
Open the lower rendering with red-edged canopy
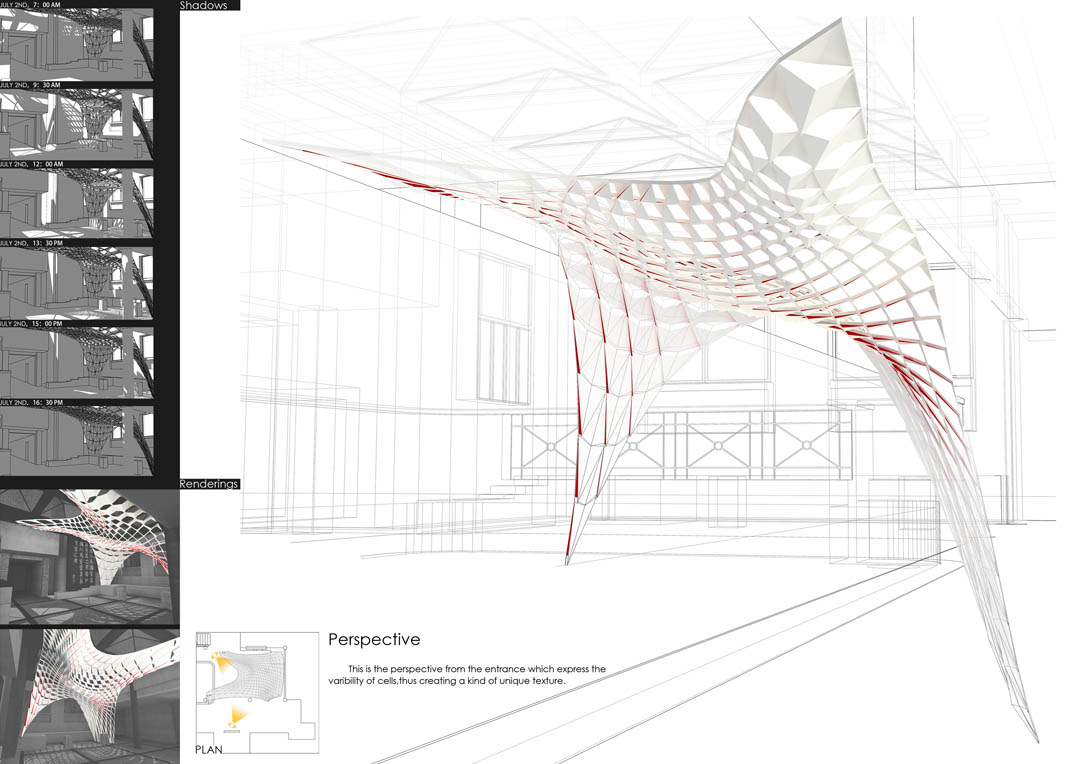point(90,693)
